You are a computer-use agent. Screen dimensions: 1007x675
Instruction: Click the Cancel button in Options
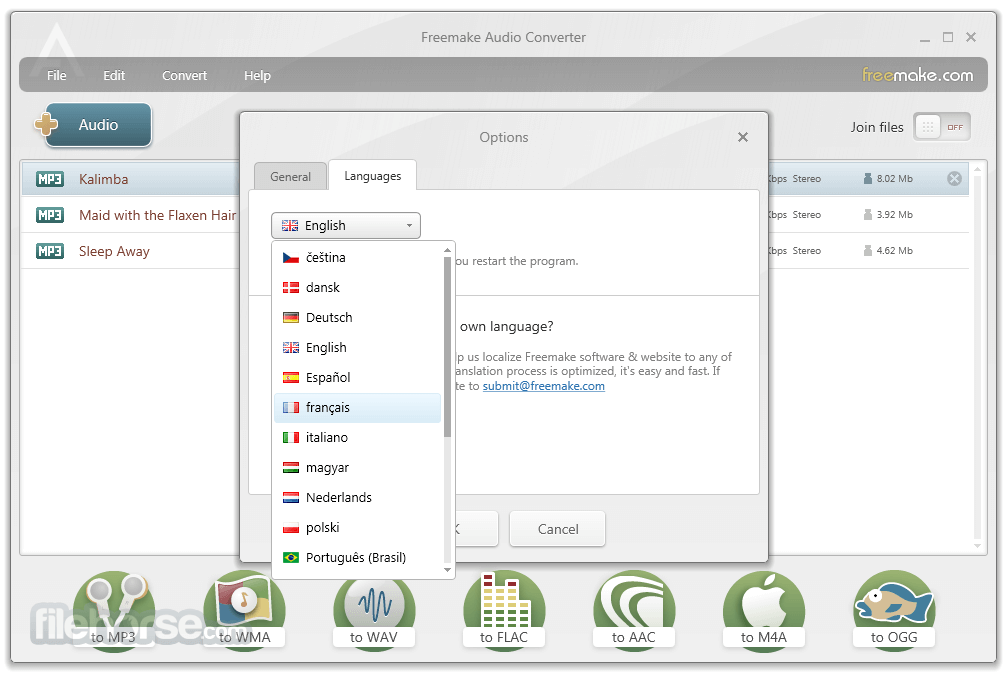(x=557, y=529)
